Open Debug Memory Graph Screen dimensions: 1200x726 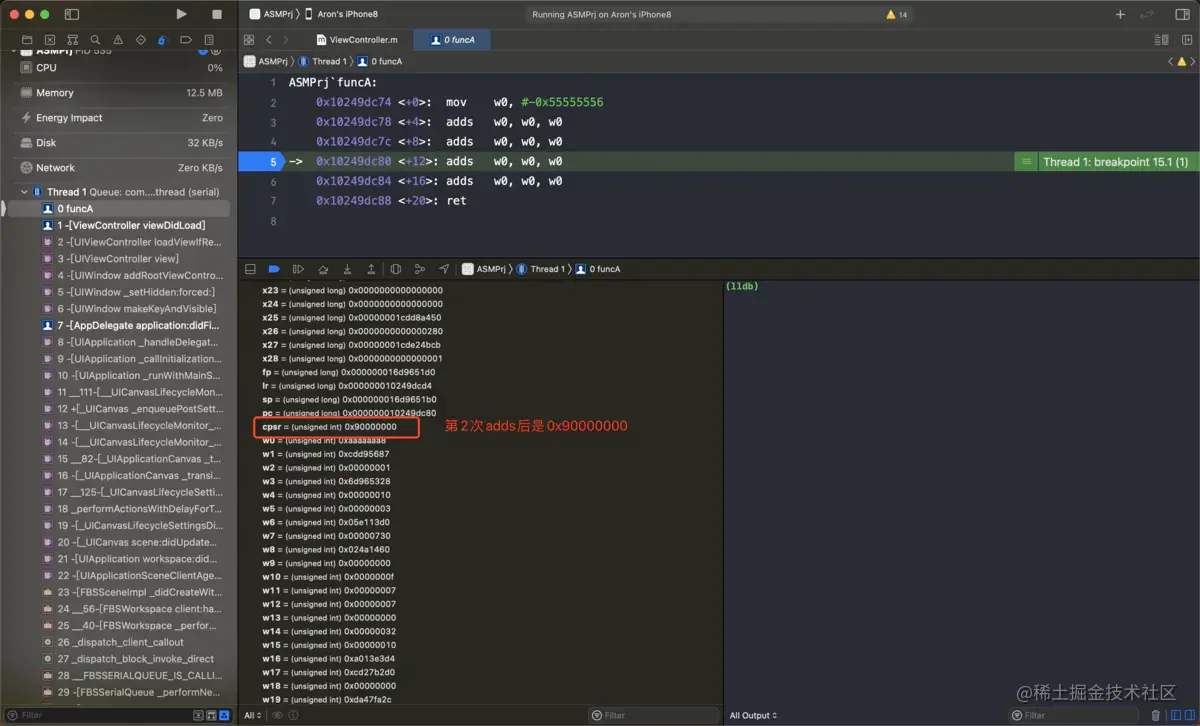tap(420, 269)
